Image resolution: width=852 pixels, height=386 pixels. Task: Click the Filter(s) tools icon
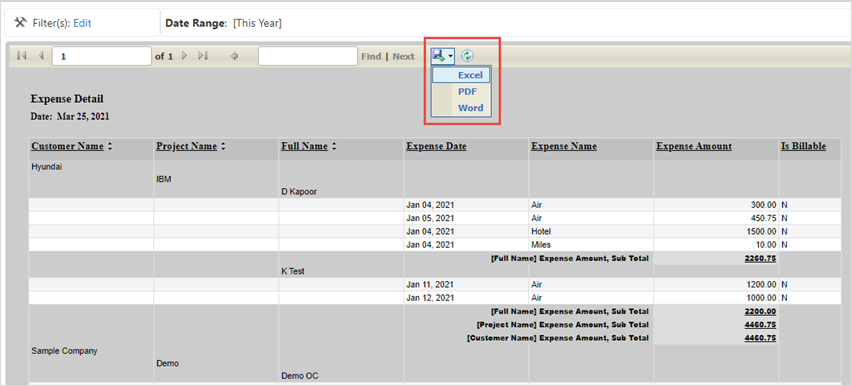coord(21,23)
